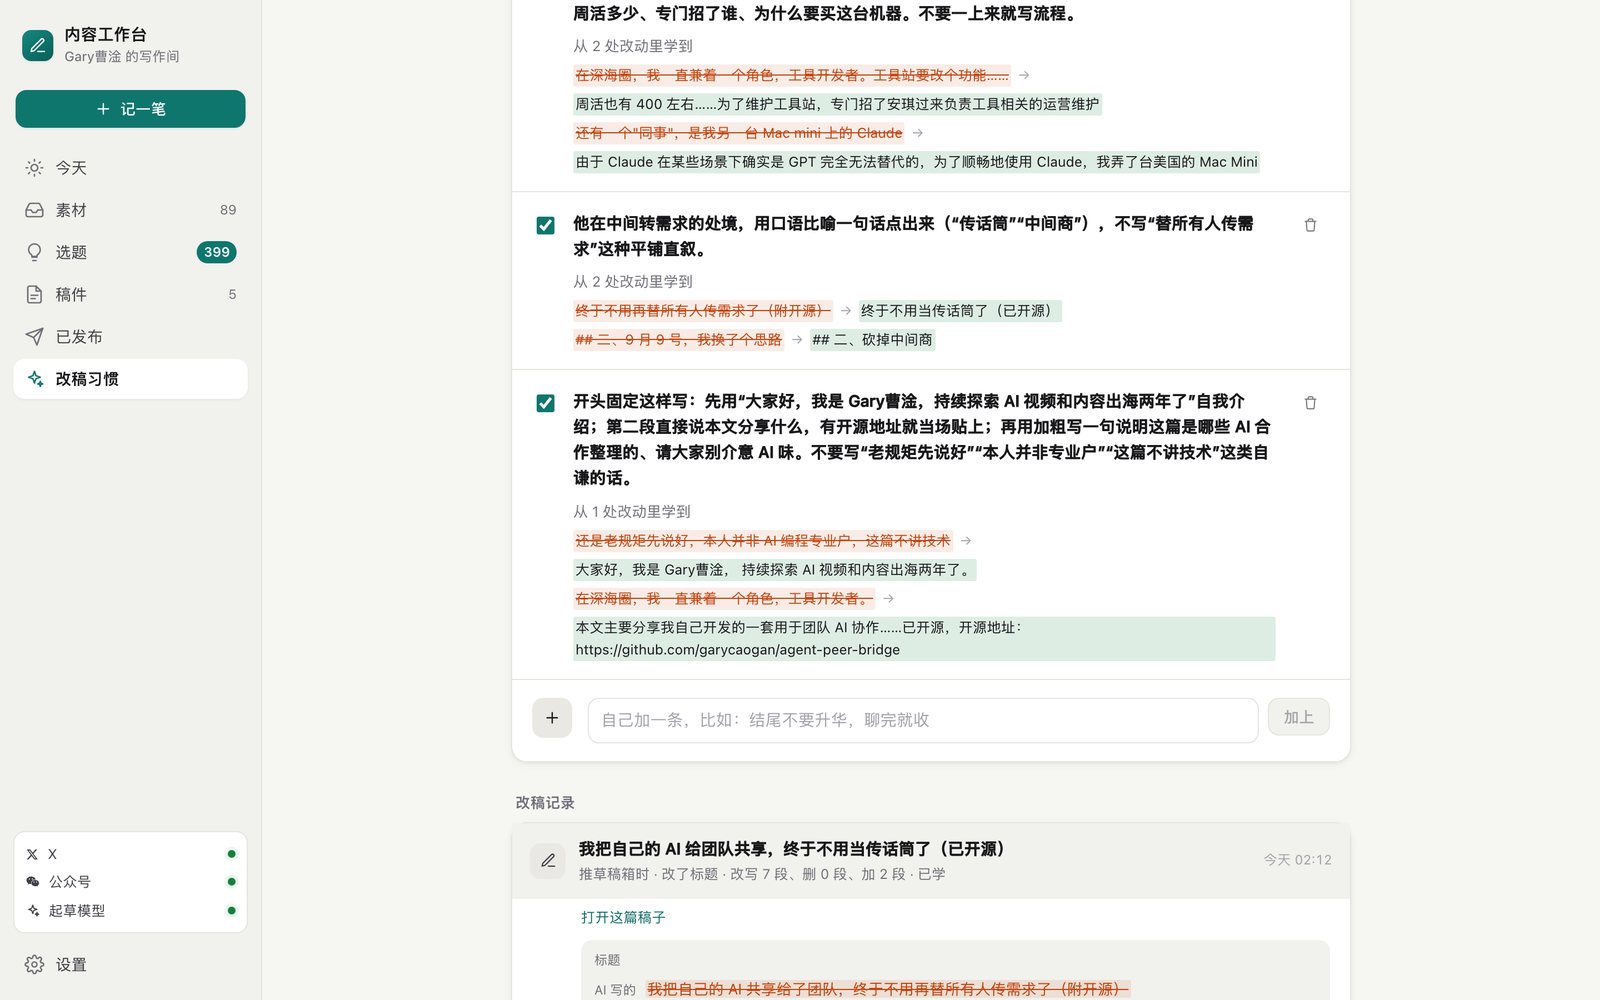Click the pencil icon of the revision record
Viewport: 1600px width, 1000px height.
point(548,860)
